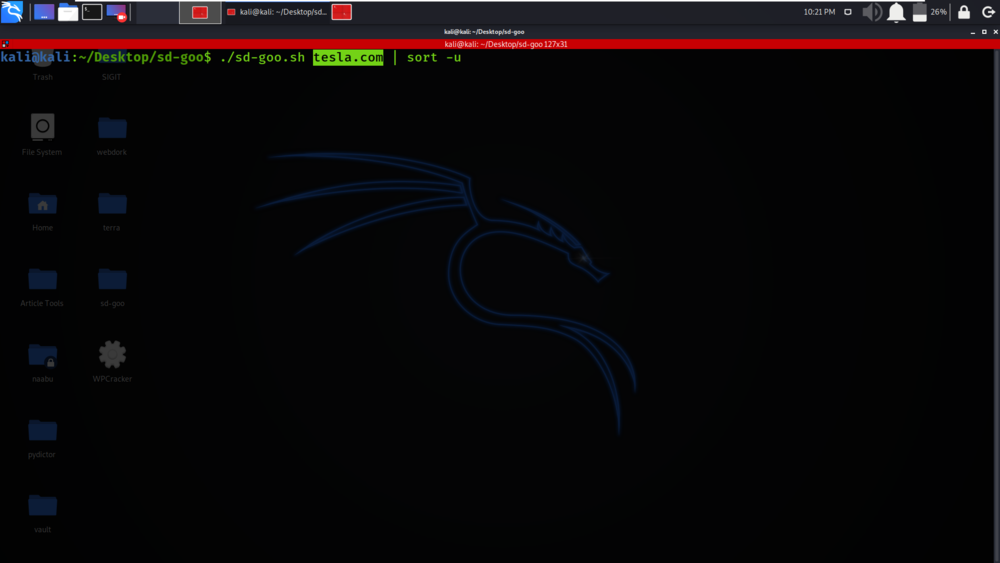Select the vault desktop folder
The image size is (1000, 563).
point(43,514)
